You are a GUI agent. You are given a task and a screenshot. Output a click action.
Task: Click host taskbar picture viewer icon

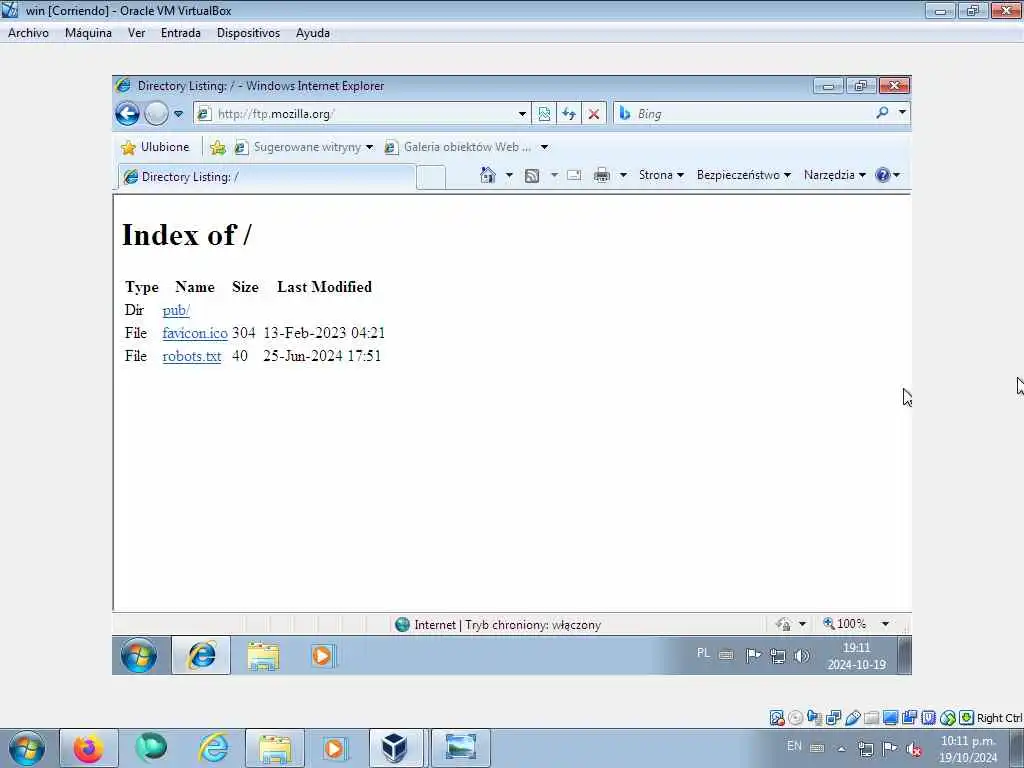460,748
